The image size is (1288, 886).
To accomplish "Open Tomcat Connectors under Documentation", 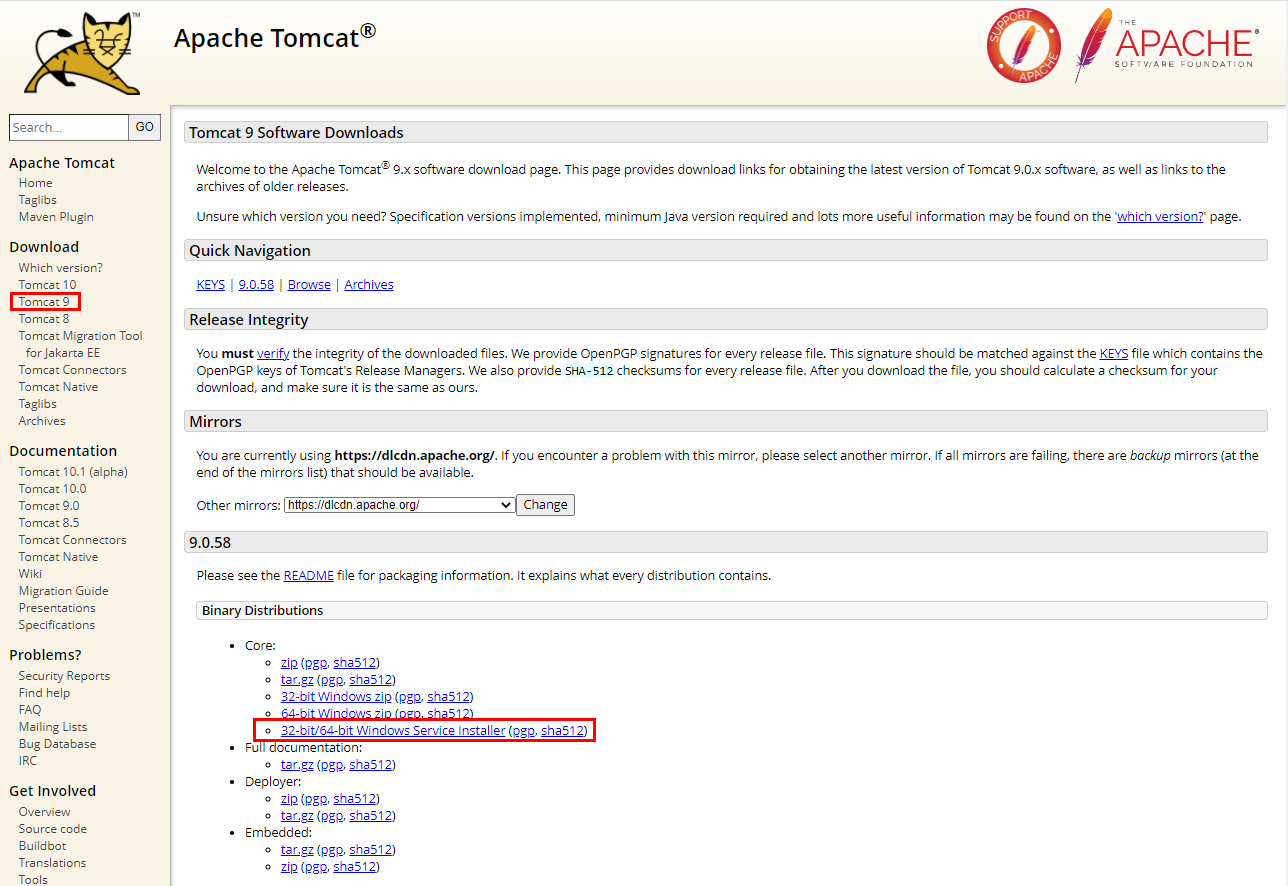I will coord(72,540).
